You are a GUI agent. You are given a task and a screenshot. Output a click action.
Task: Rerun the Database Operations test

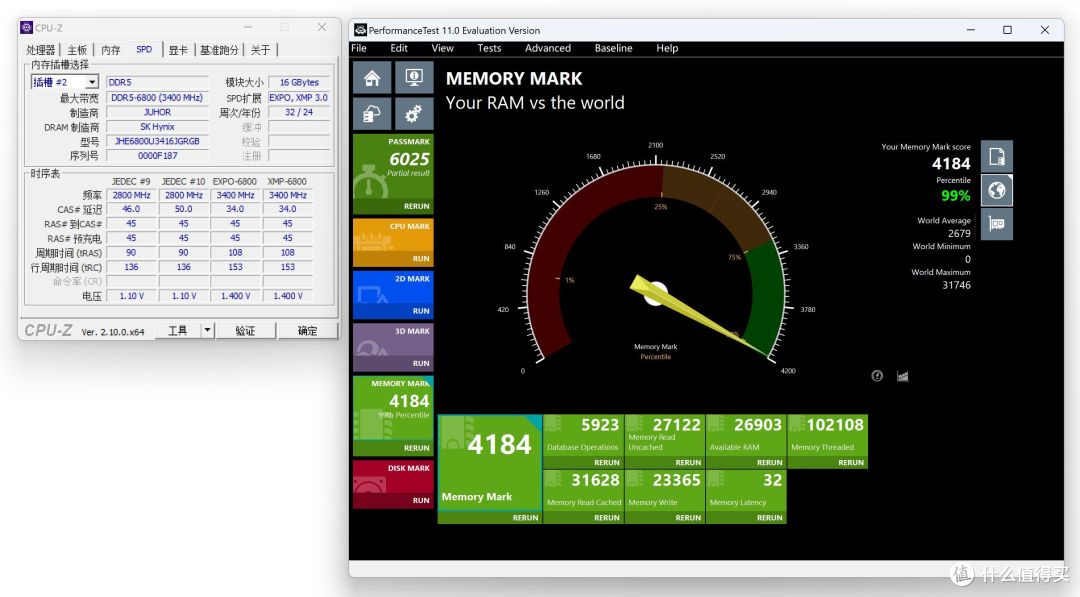(x=606, y=462)
